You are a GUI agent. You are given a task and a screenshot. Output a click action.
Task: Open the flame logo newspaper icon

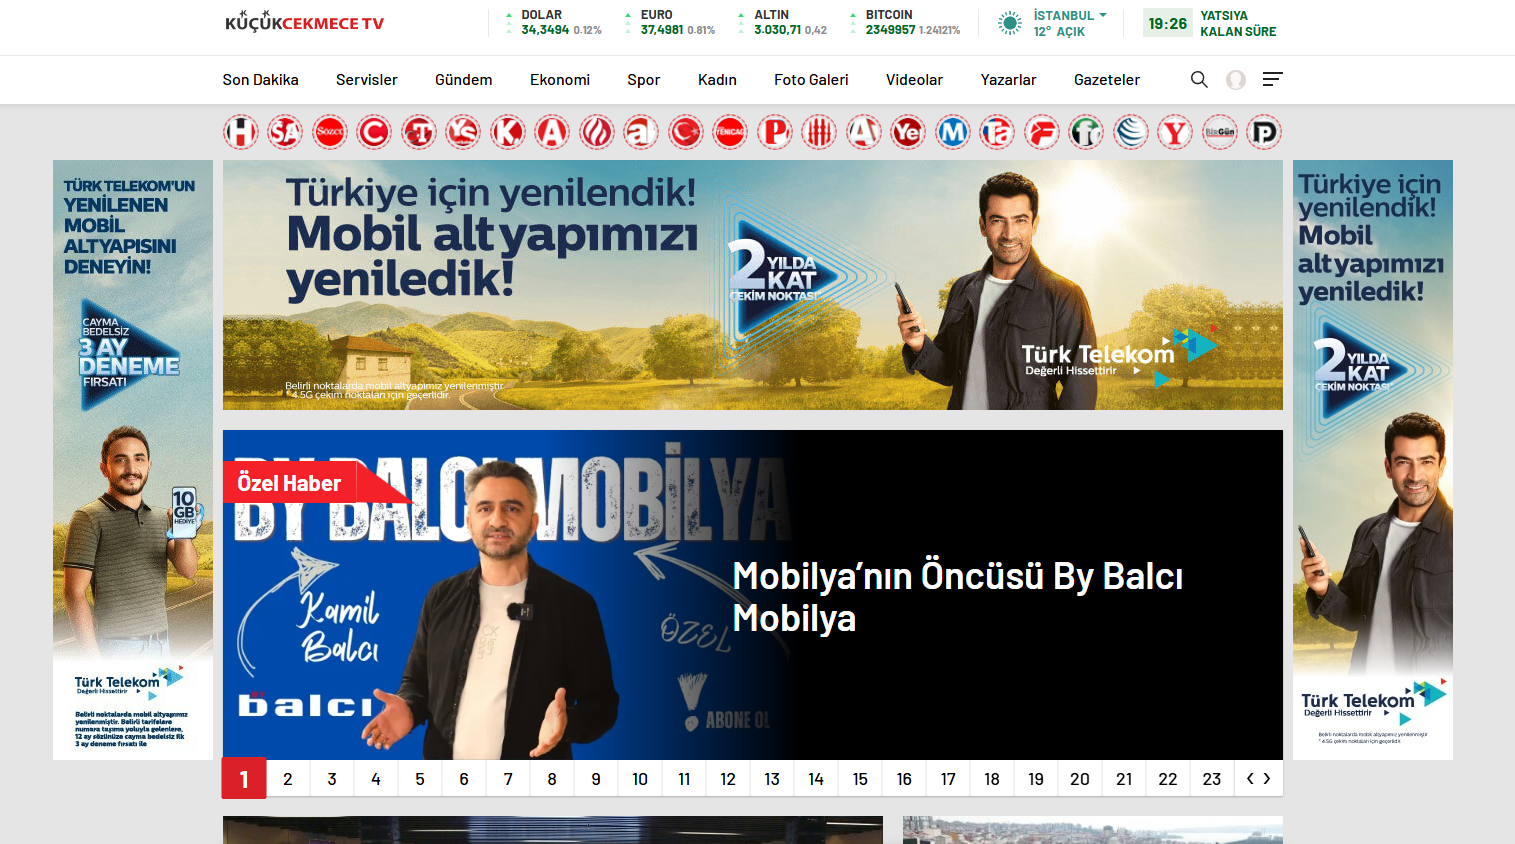tap(597, 132)
